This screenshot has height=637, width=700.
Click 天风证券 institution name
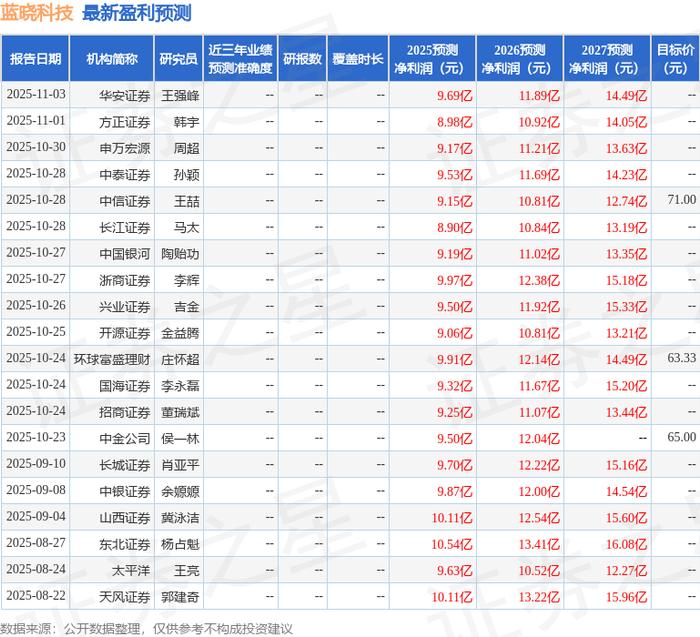click(125, 597)
